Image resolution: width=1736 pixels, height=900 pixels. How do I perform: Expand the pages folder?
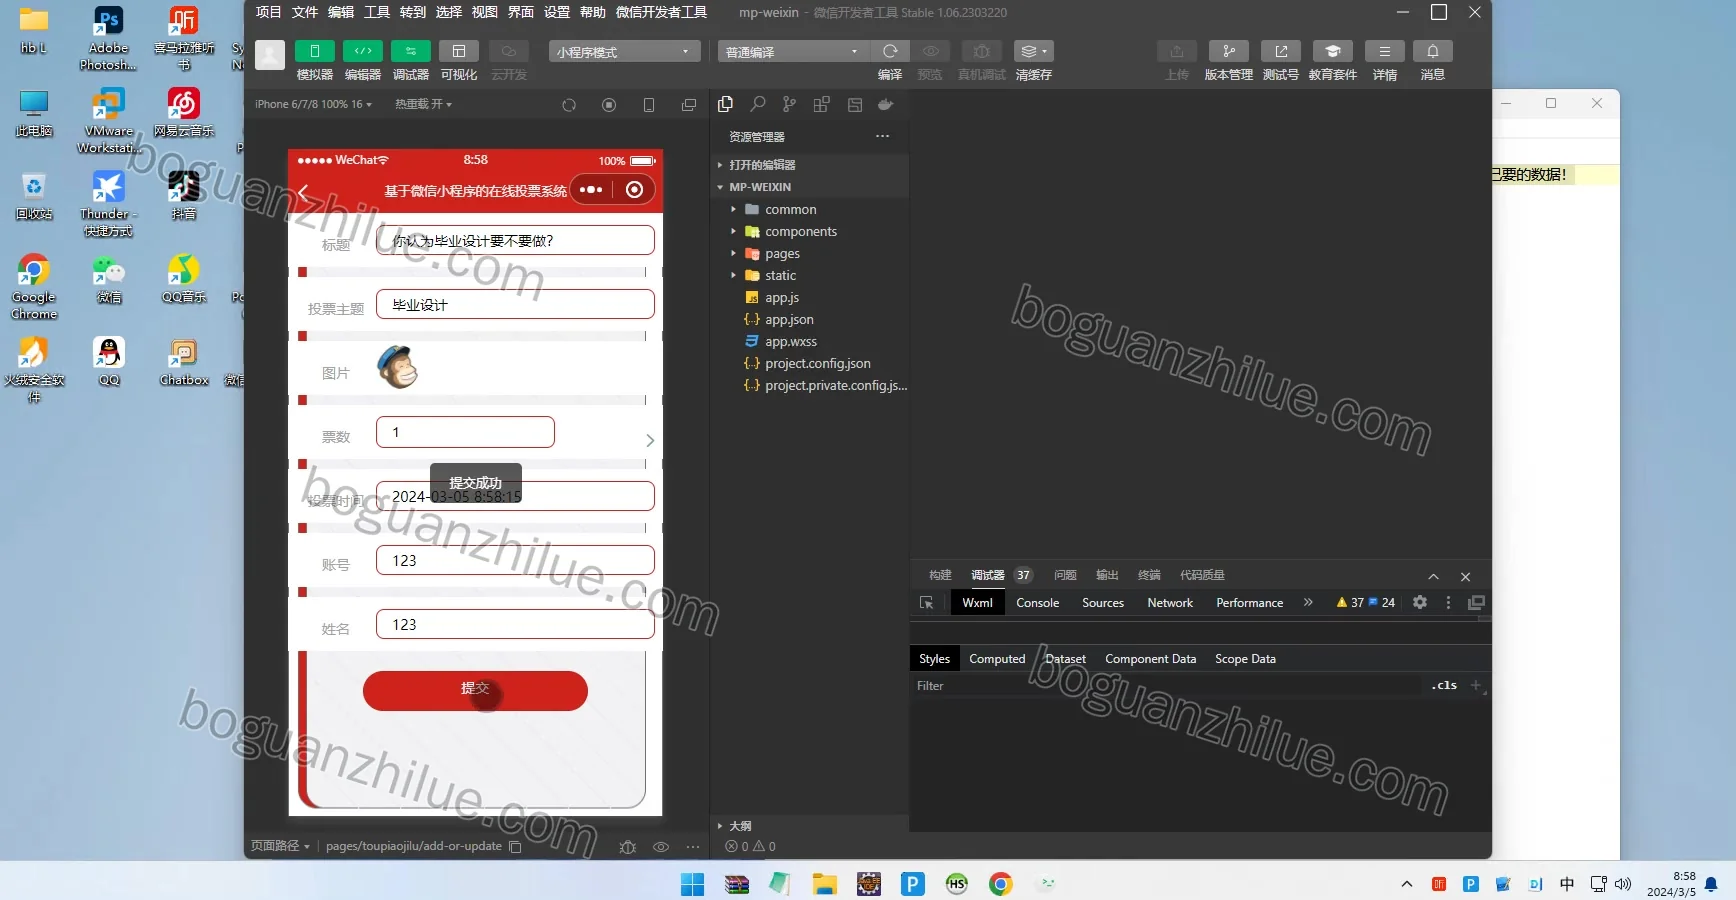tap(782, 253)
